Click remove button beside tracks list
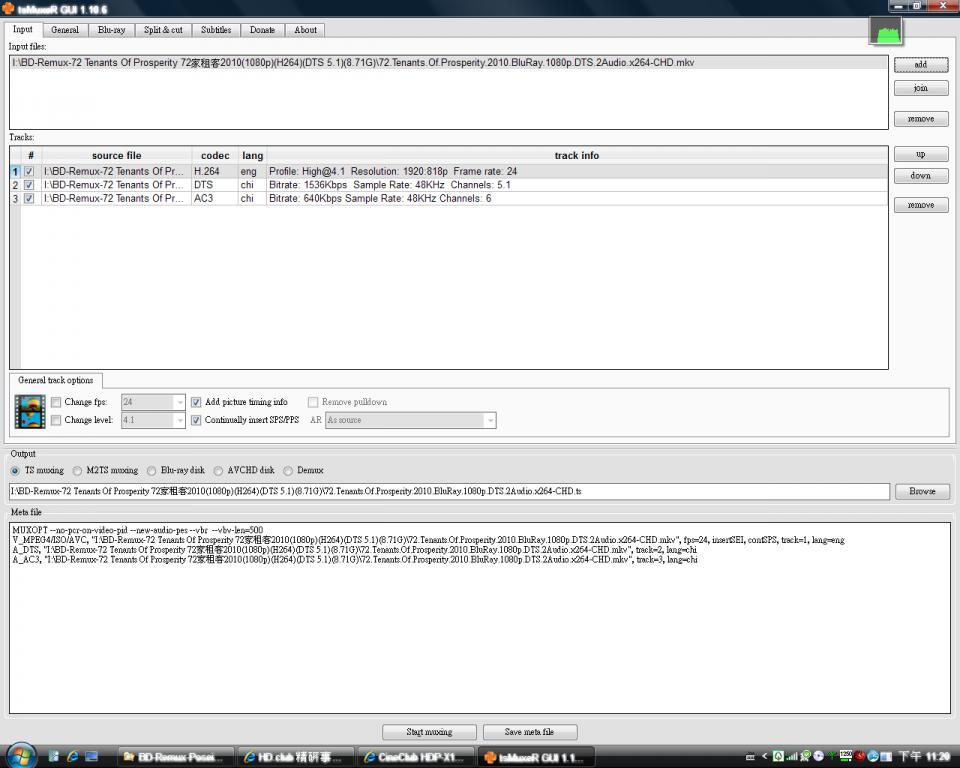960x768 pixels. (921, 205)
